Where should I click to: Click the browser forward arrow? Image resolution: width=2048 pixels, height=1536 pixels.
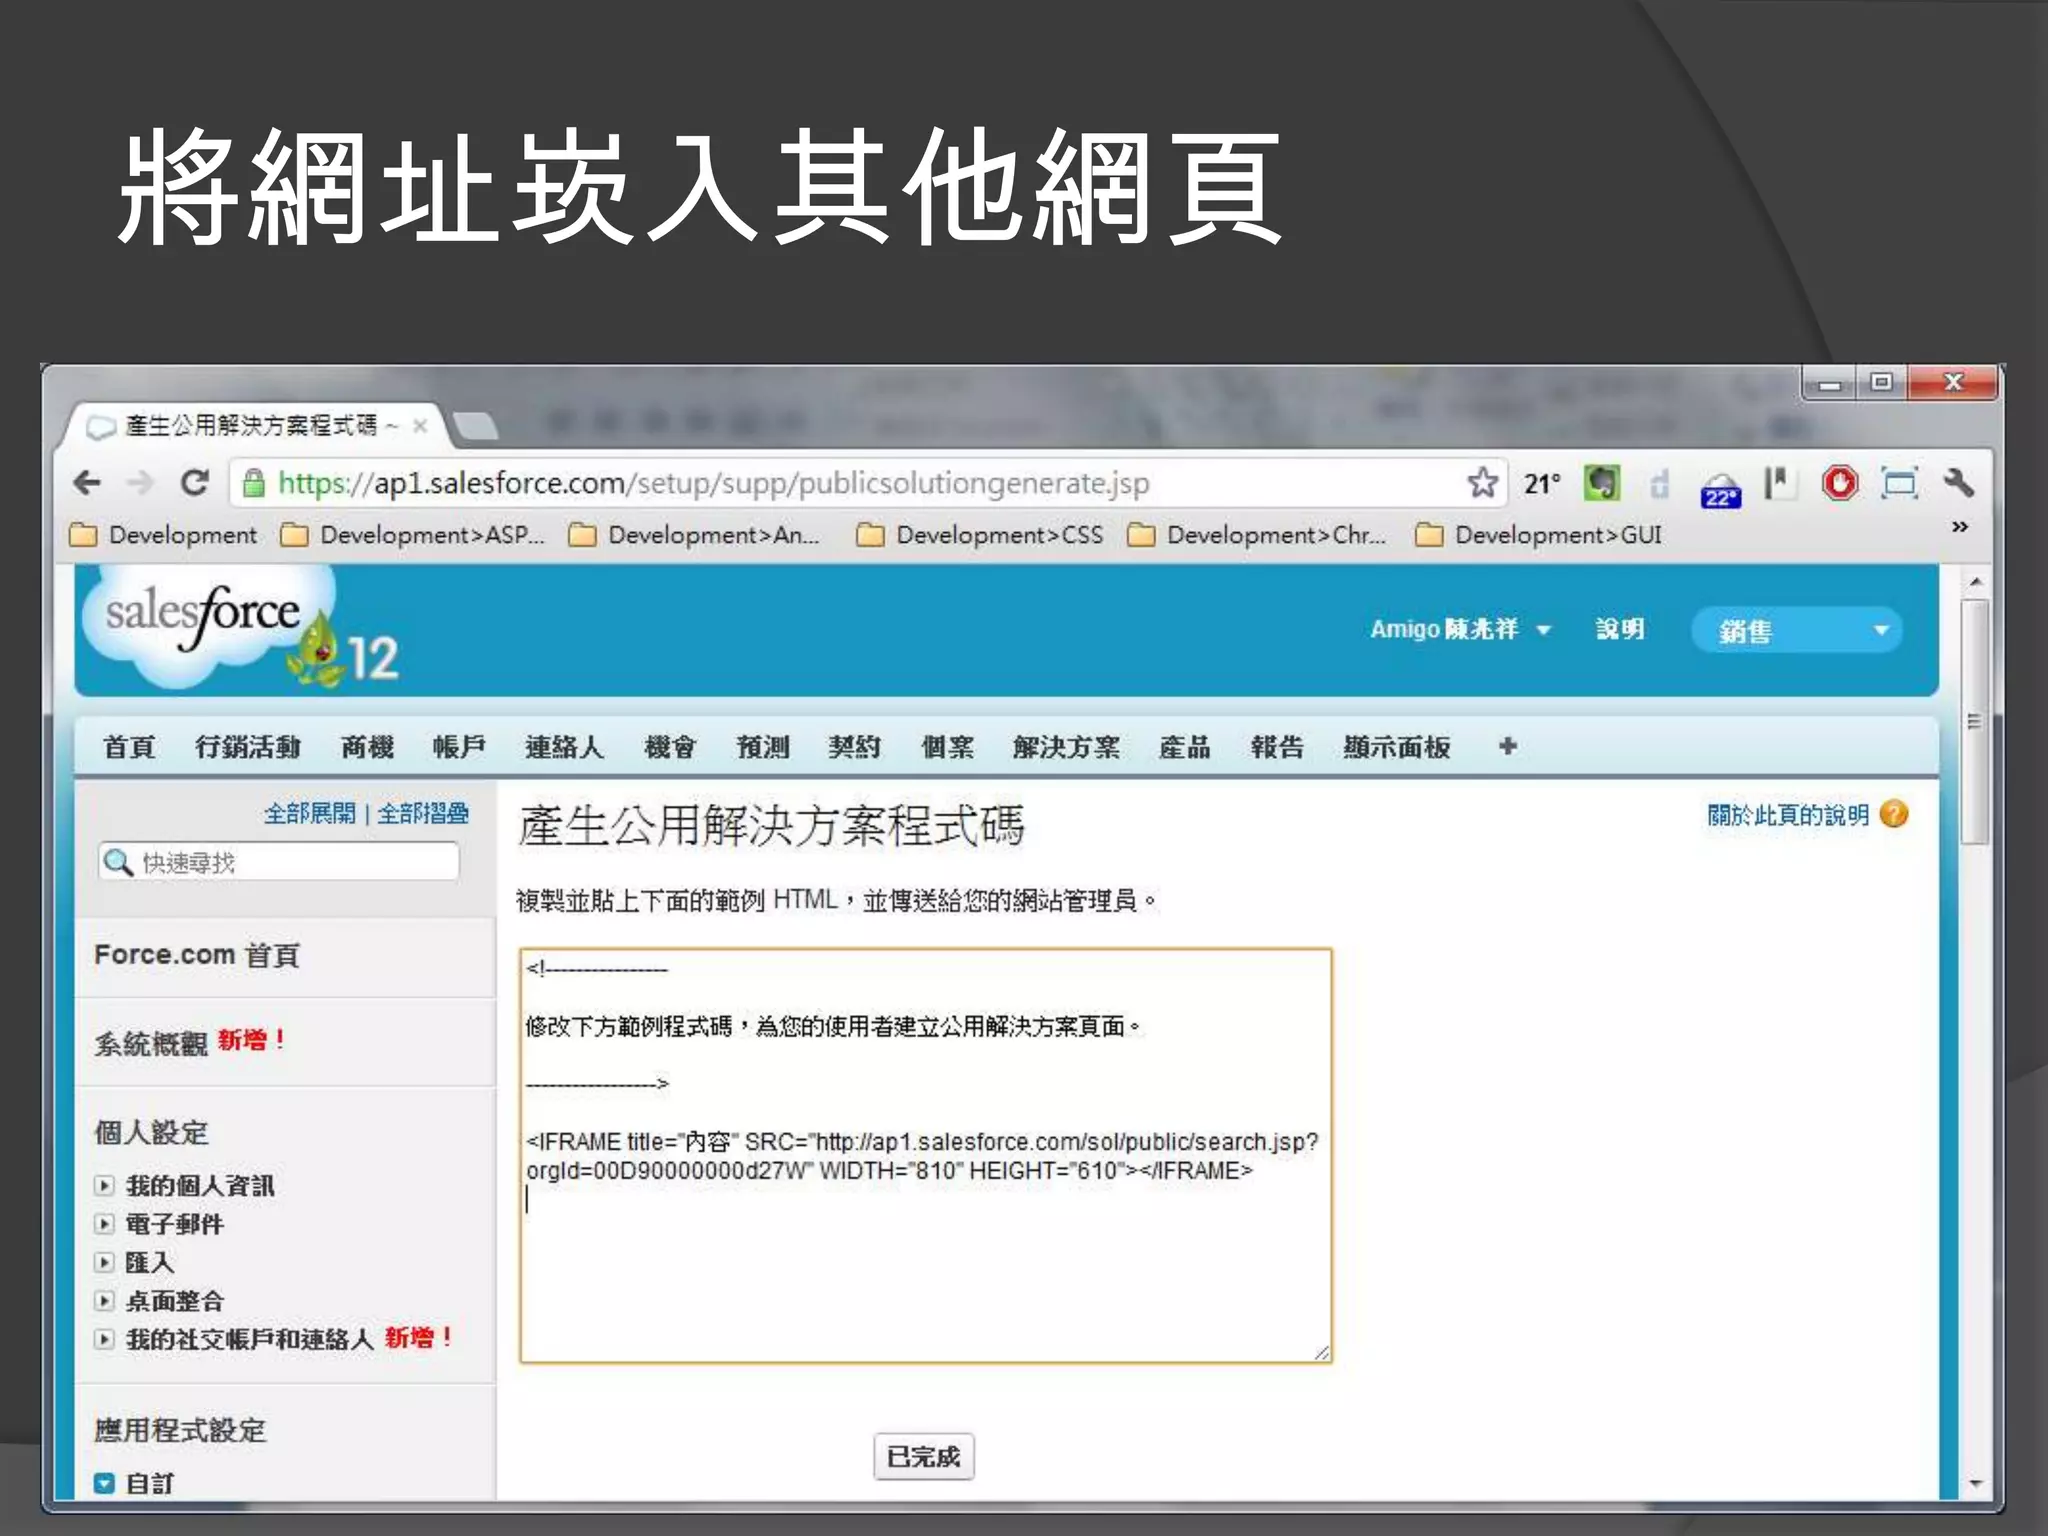pos(141,484)
